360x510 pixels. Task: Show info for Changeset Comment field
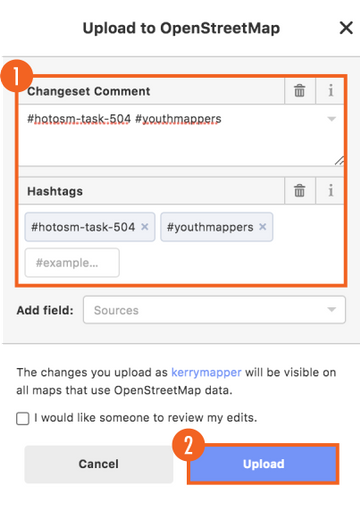(330, 91)
